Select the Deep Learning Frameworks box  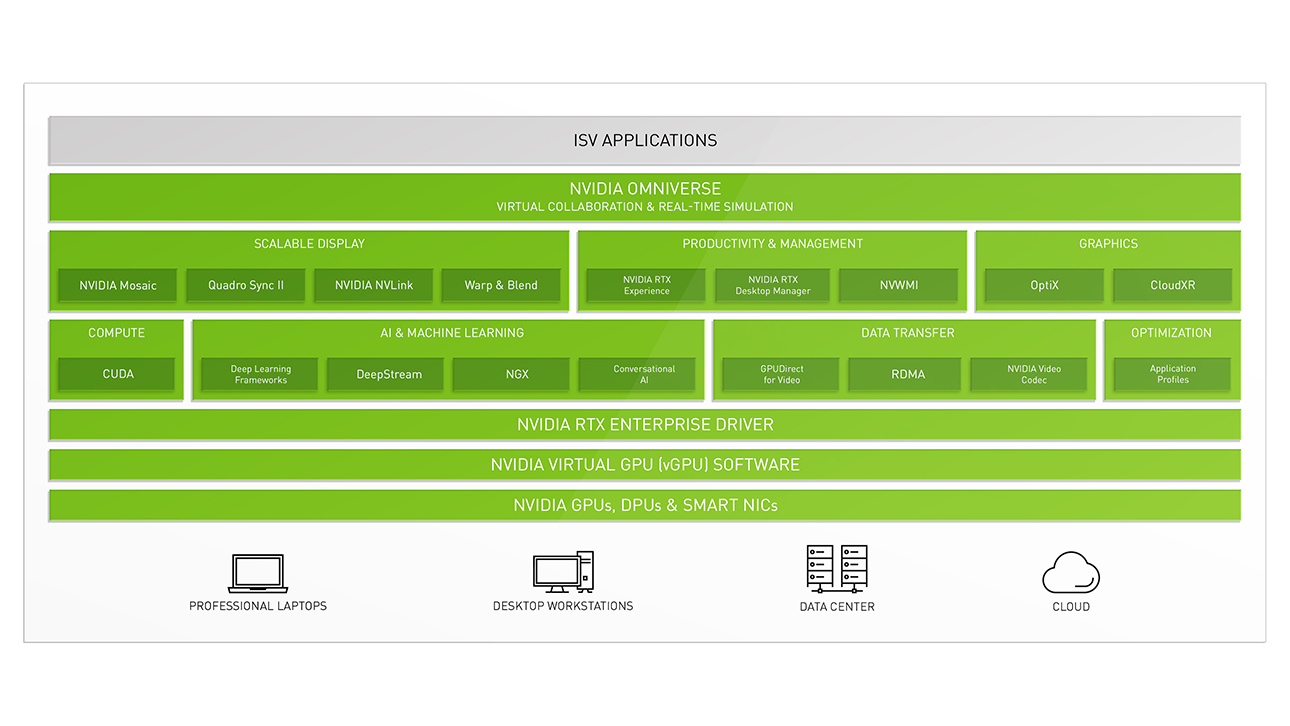pos(260,374)
